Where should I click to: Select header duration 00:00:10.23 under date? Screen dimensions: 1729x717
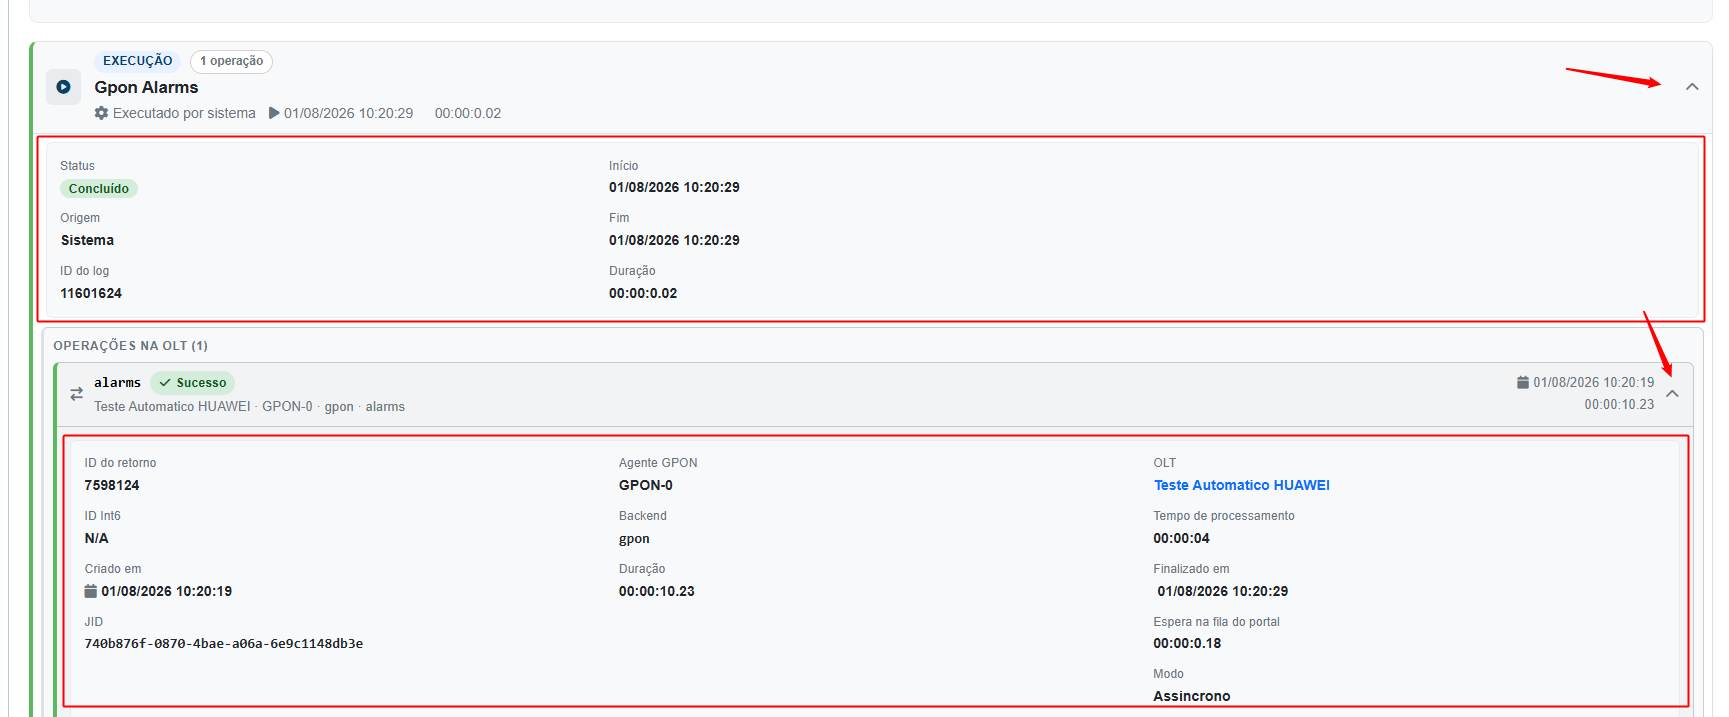coord(1619,404)
